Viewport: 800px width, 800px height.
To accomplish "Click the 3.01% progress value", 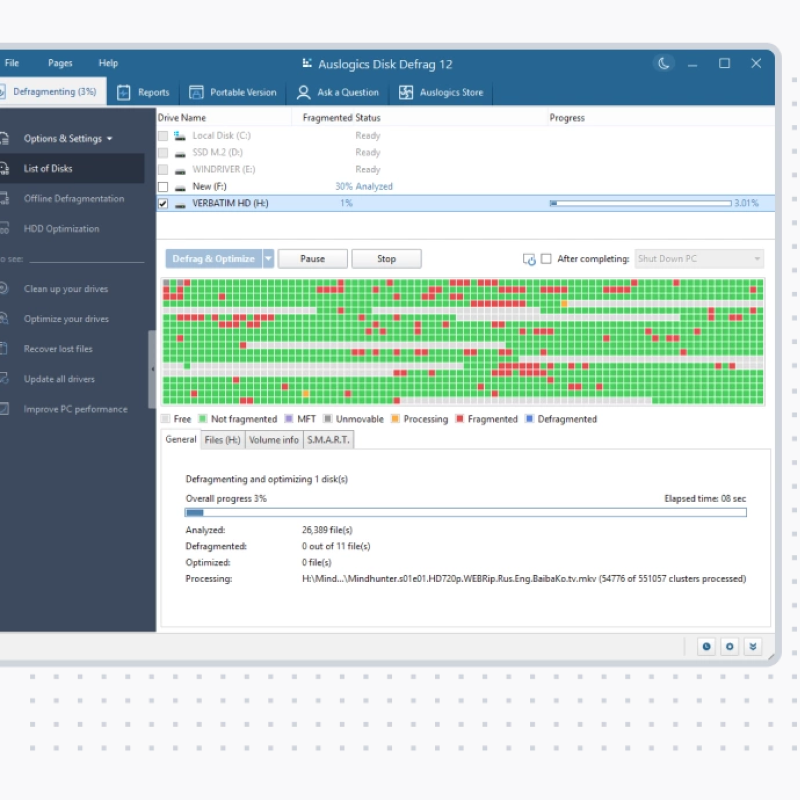I will (746, 203).
